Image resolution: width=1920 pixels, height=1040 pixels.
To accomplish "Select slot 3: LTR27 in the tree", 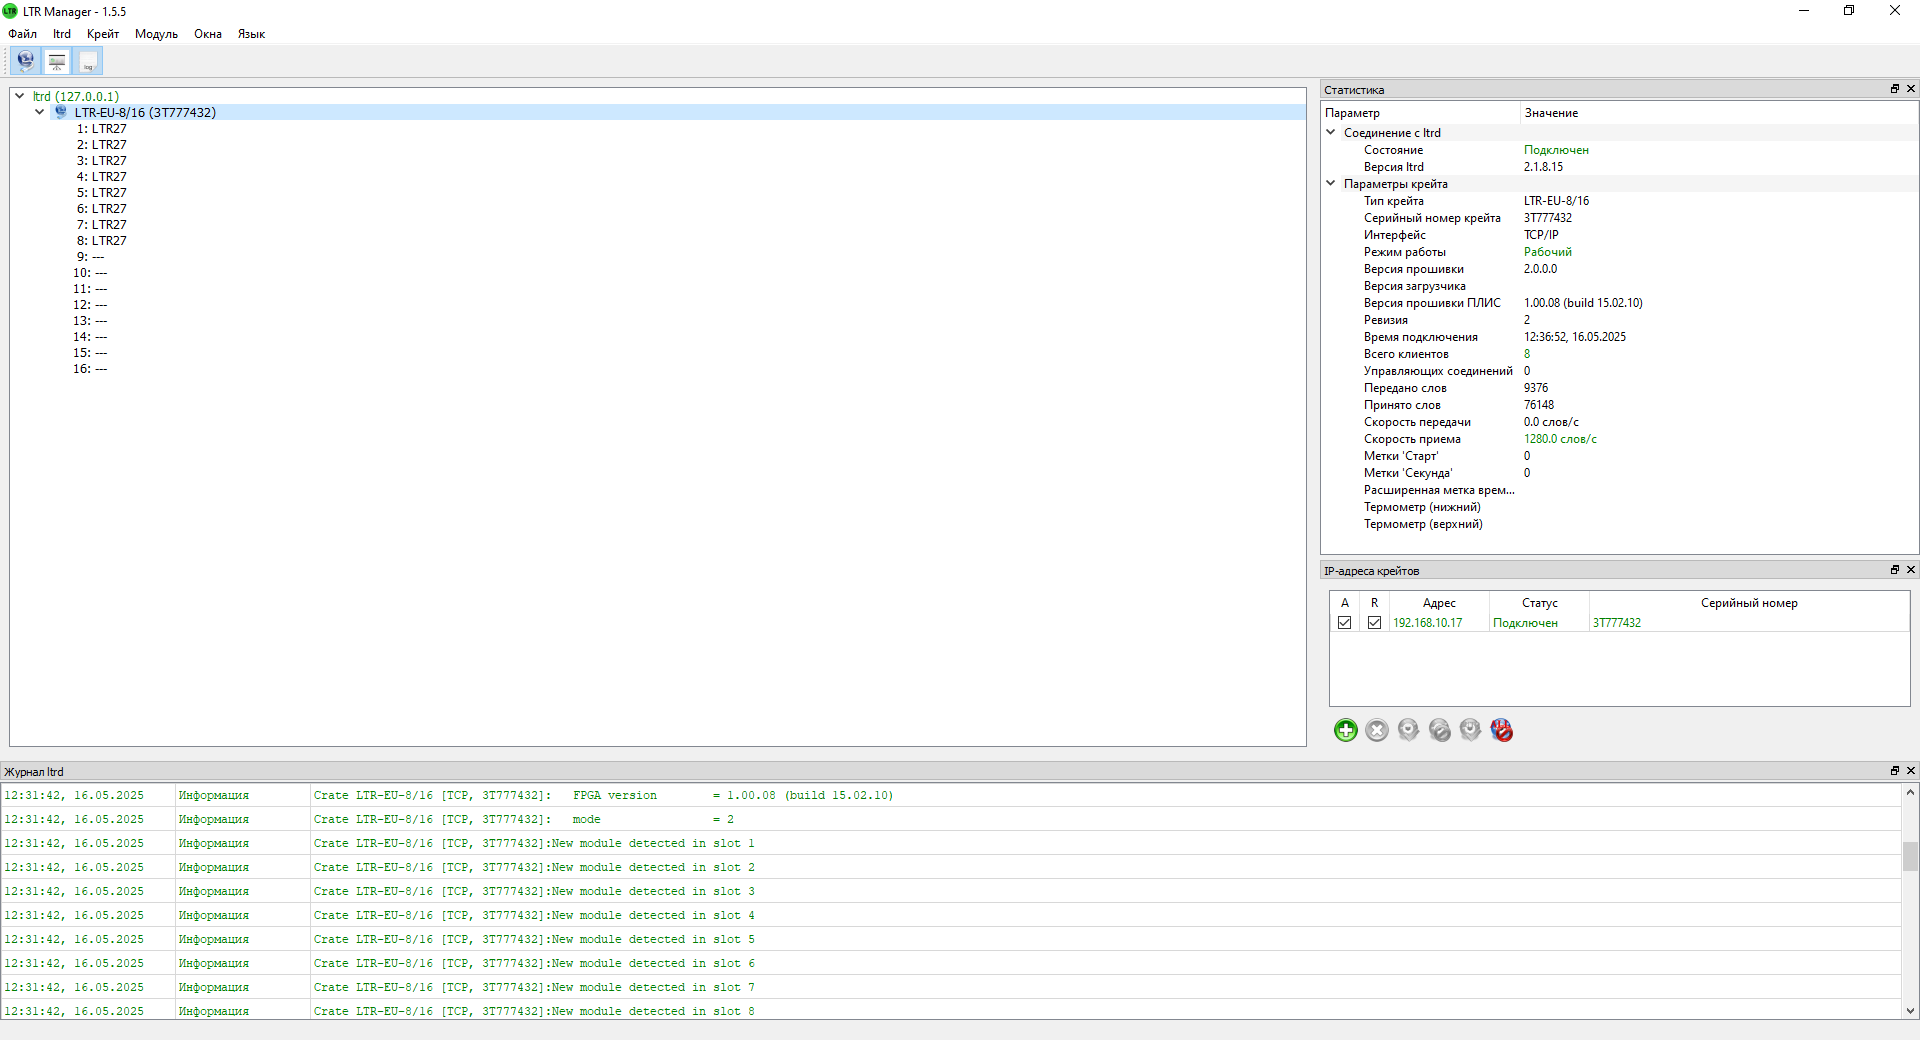I will coord(102,160).
